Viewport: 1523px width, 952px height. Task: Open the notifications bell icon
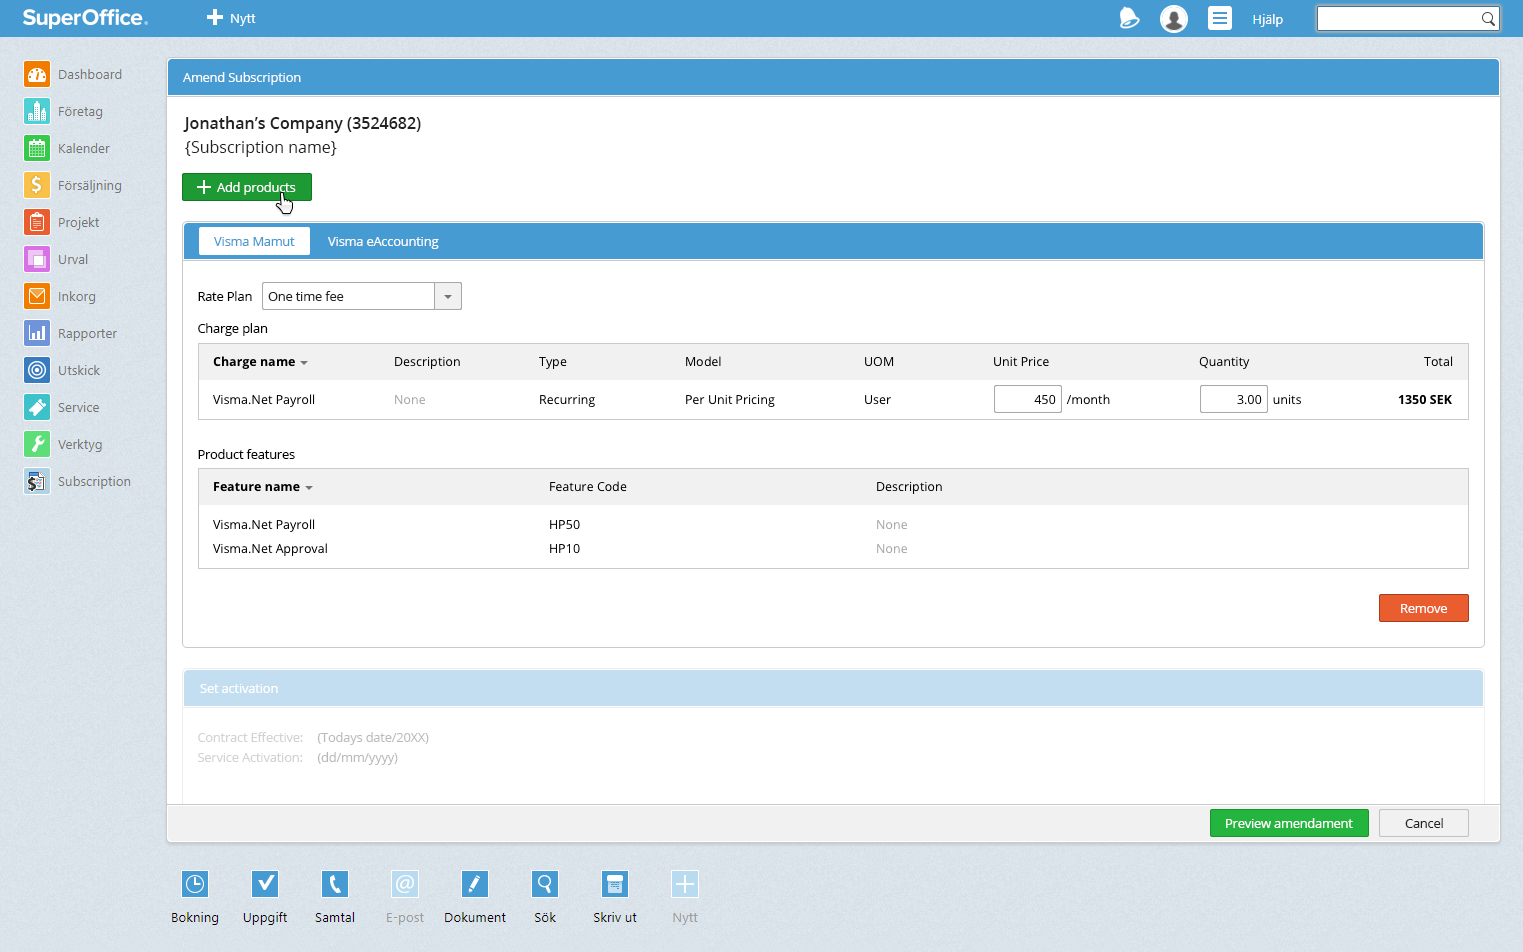pos(1129,18)
